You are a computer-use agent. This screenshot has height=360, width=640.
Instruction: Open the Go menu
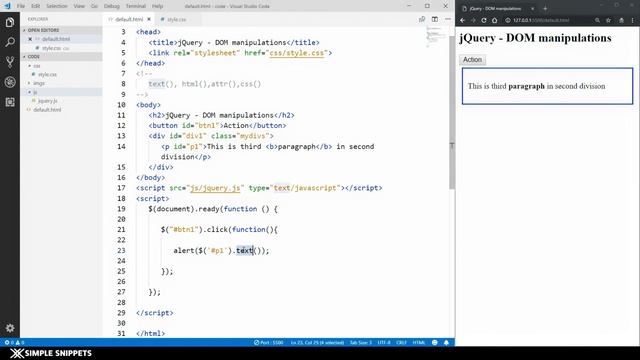click(x=94, y=6)
